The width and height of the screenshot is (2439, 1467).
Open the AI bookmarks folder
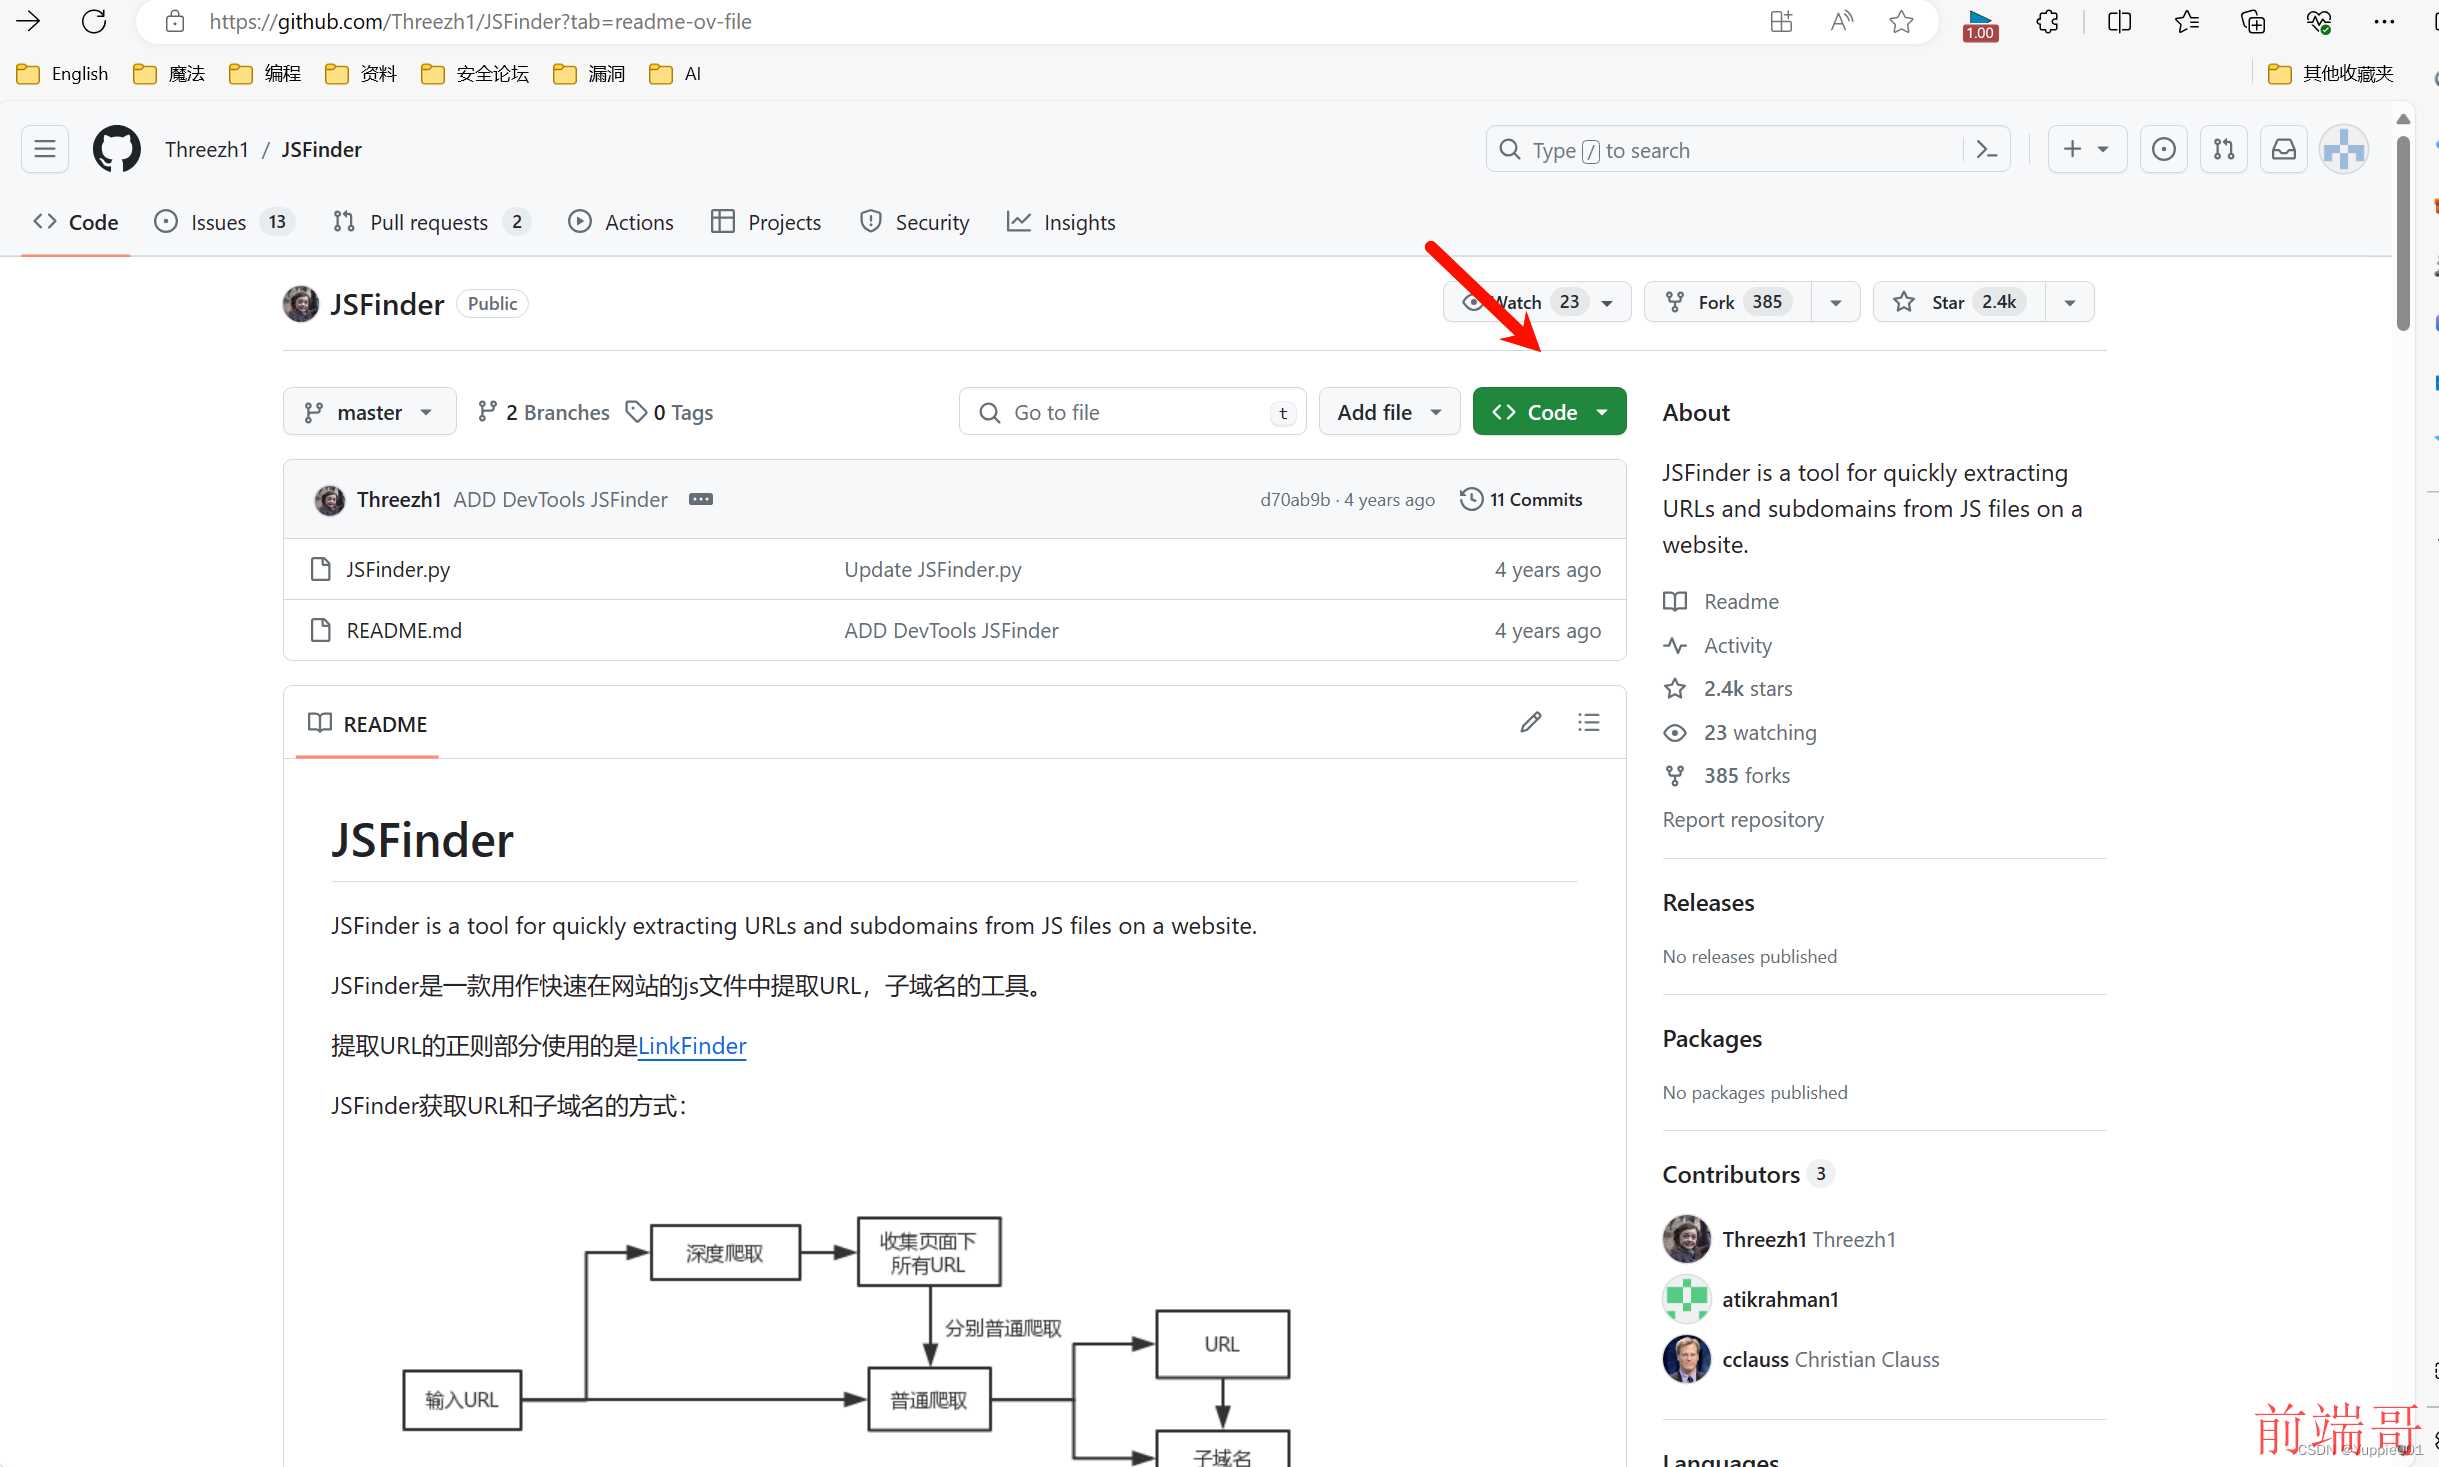pos(676,74)
